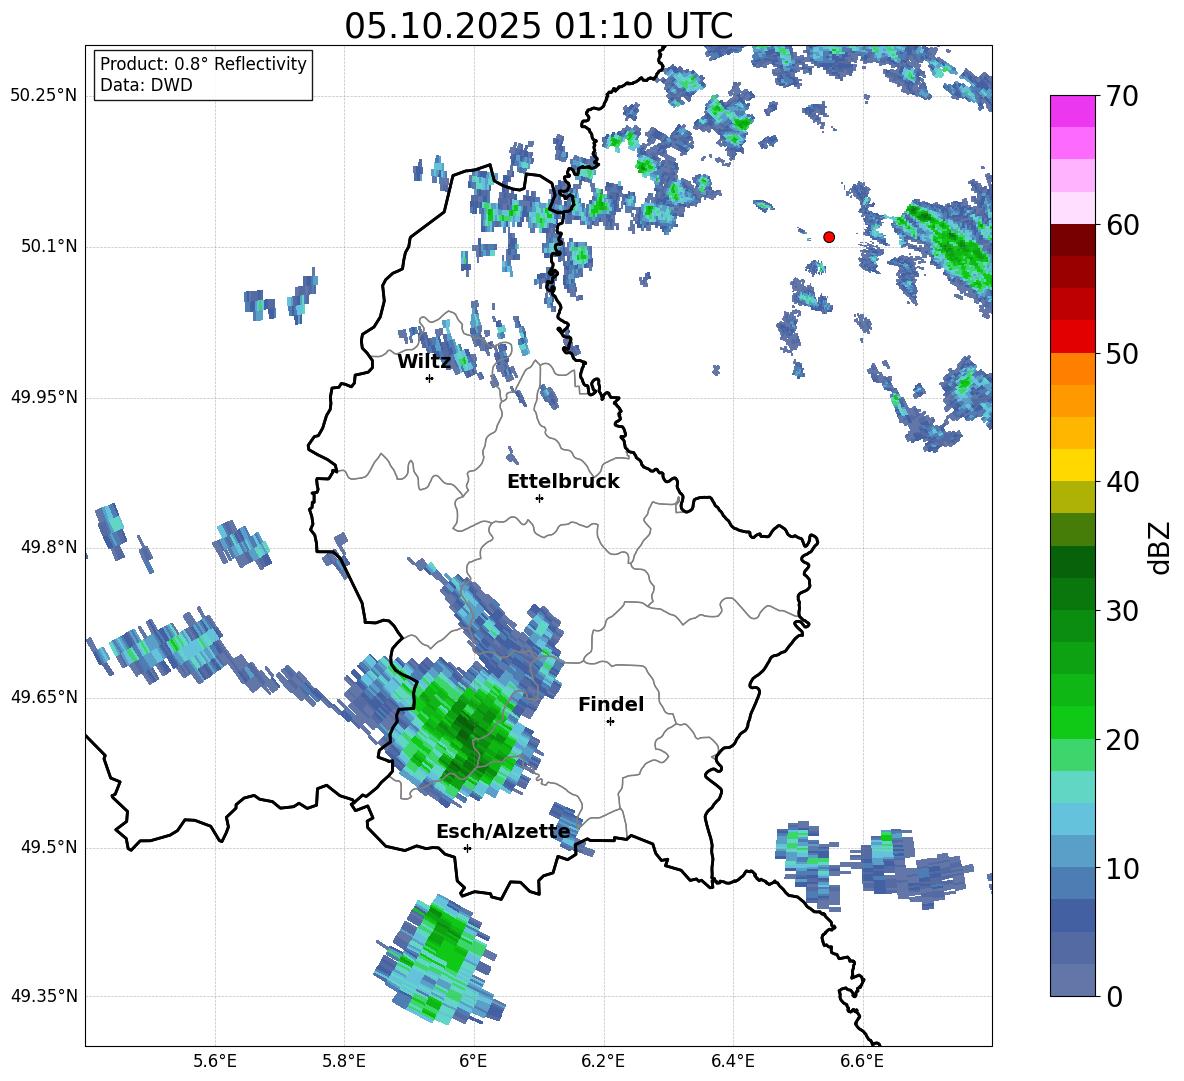Click the bright red colorbar segment near 50
1184x1081 pixels.
1072,337
